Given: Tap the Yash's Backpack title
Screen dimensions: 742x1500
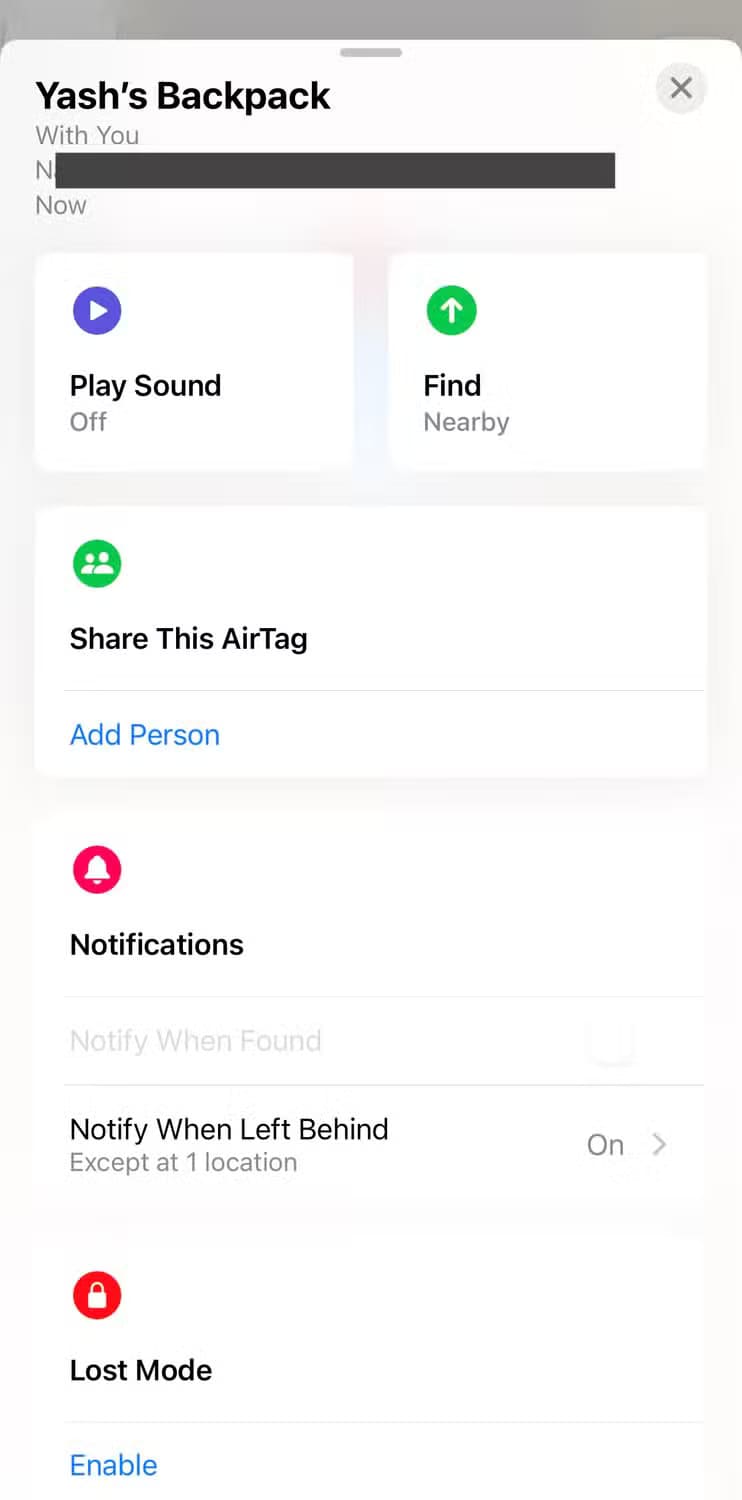Looking at the screenshot, I should coord(183,96).
